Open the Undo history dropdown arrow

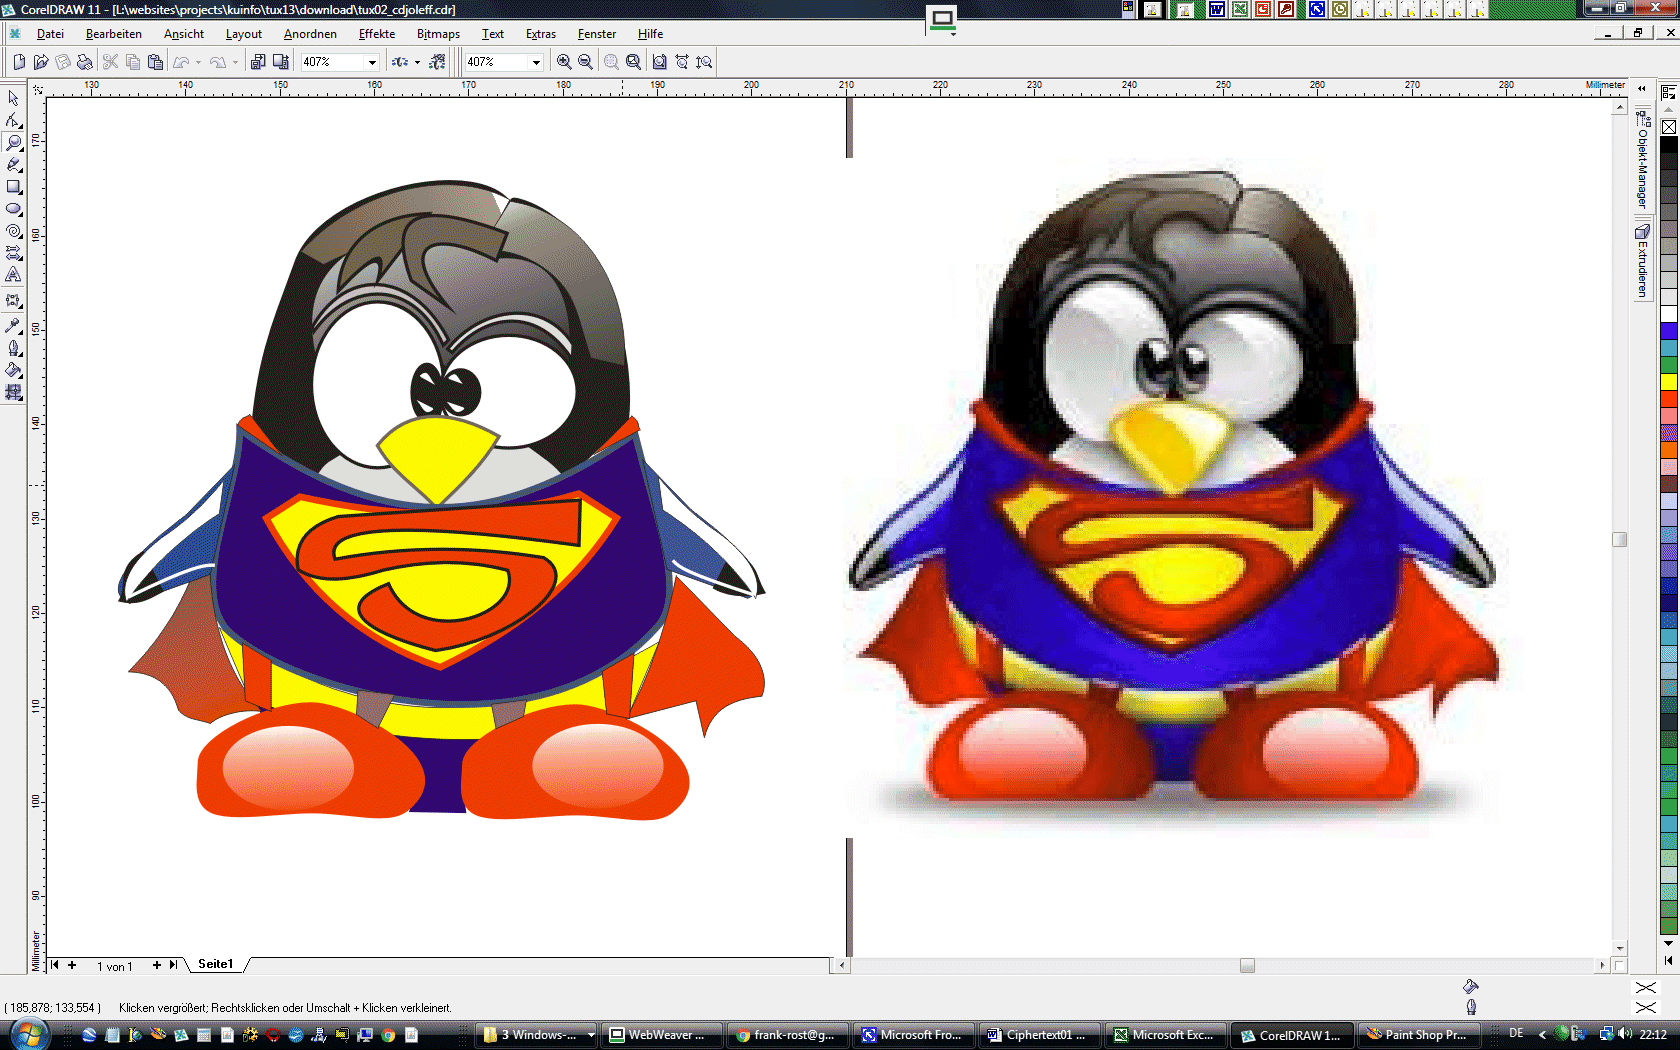click(x=198, y=62)
